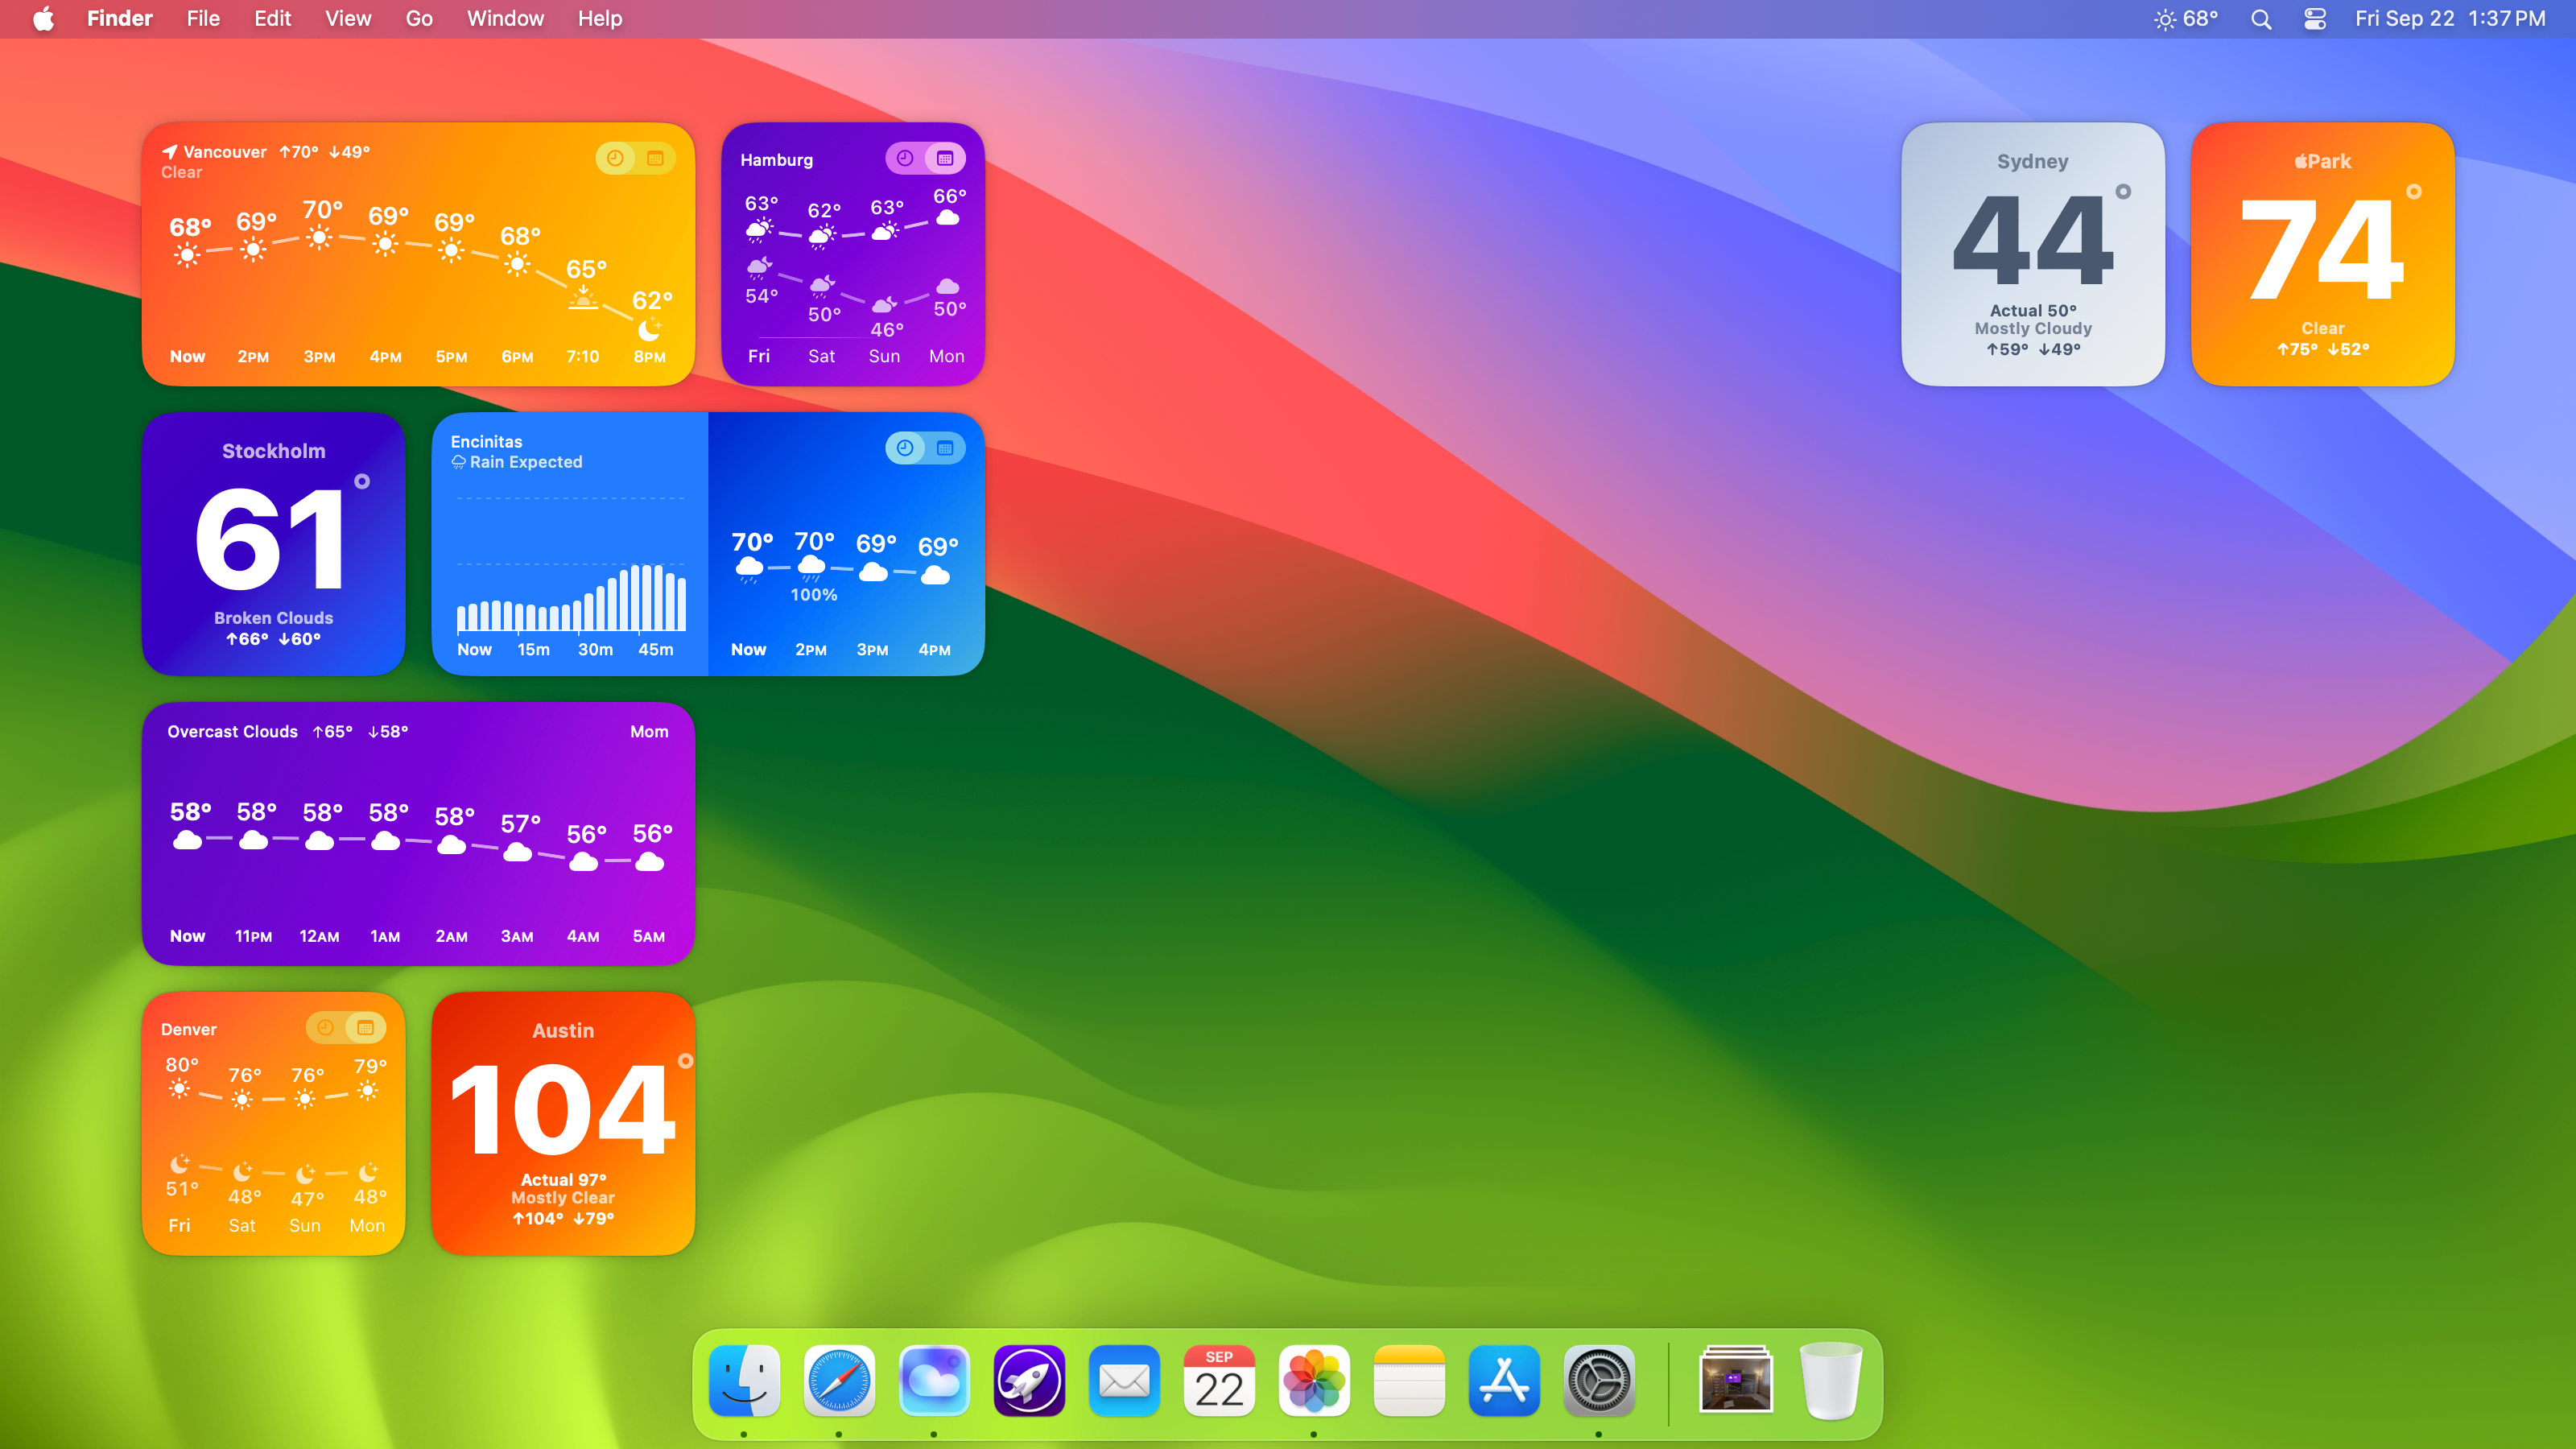Viewport: 2576px width, 1449px height.
Task: Open the Apple menu
Action: [43, 19]
